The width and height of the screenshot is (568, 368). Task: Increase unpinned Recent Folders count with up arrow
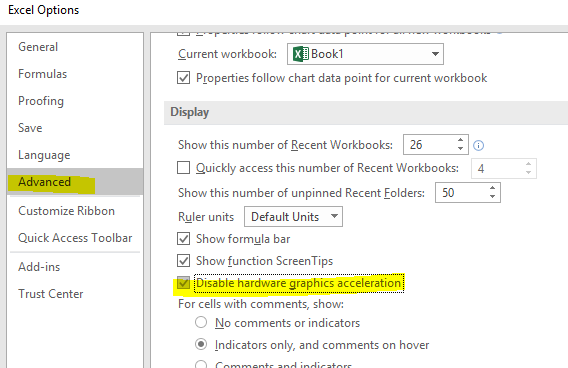pos(492,188)
